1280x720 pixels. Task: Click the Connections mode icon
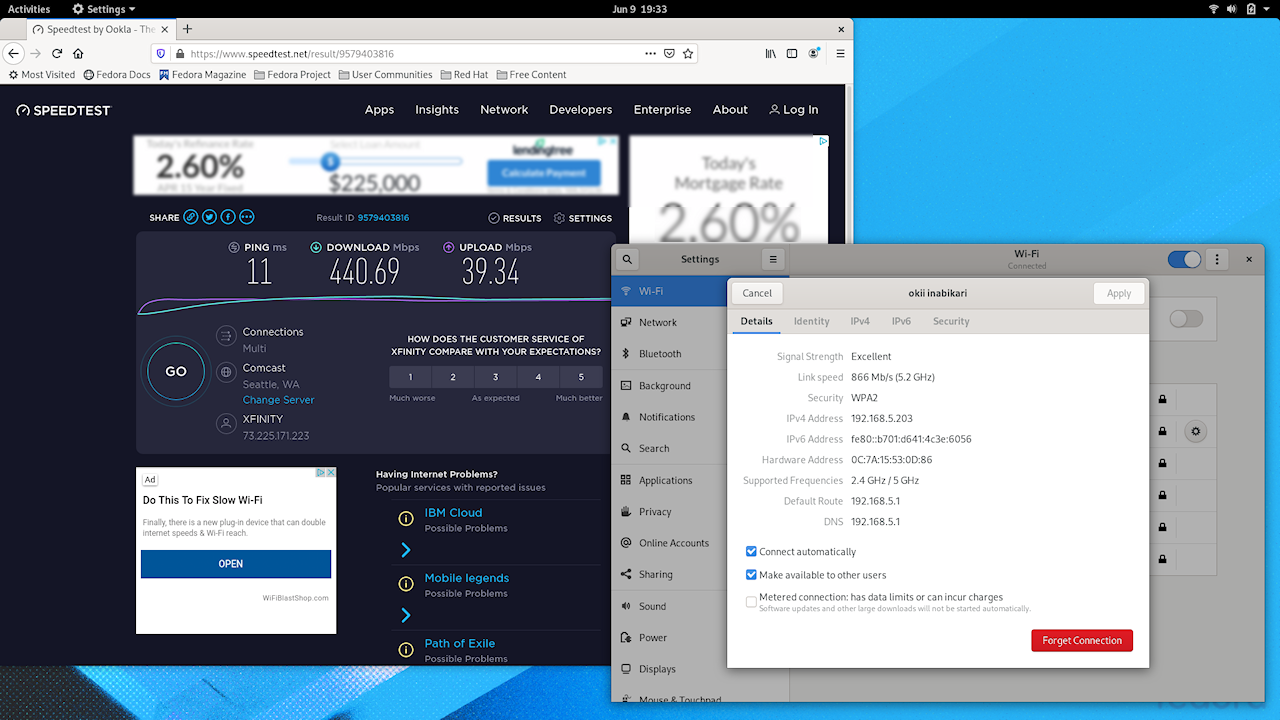click(x=226, y=336)
